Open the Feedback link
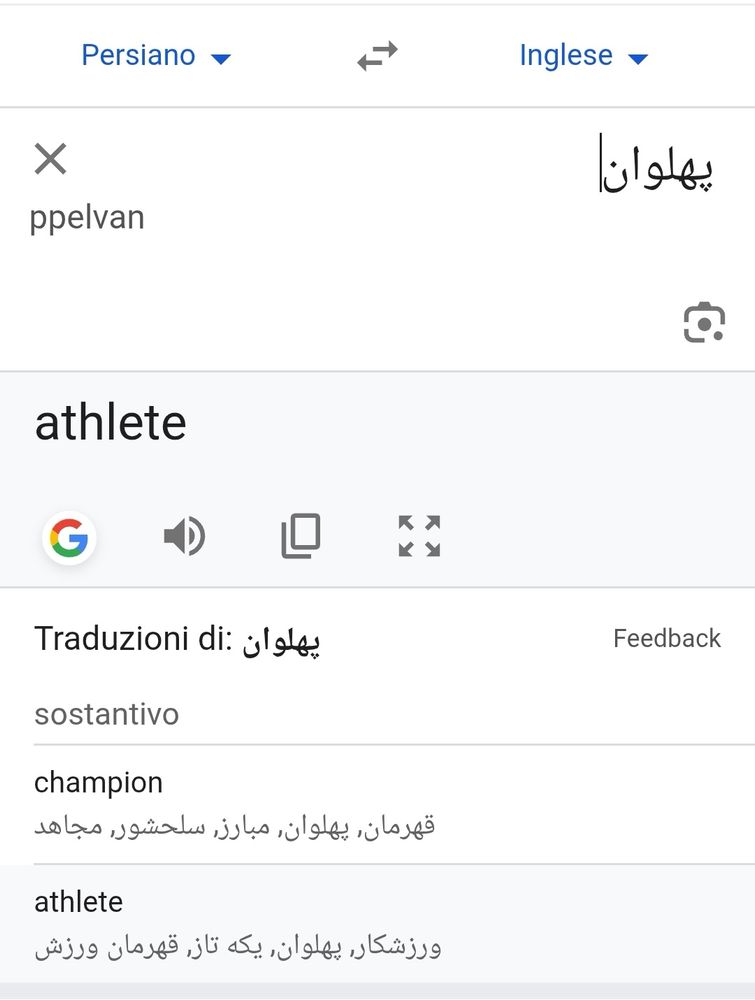755x1000 pixels. 666,638
